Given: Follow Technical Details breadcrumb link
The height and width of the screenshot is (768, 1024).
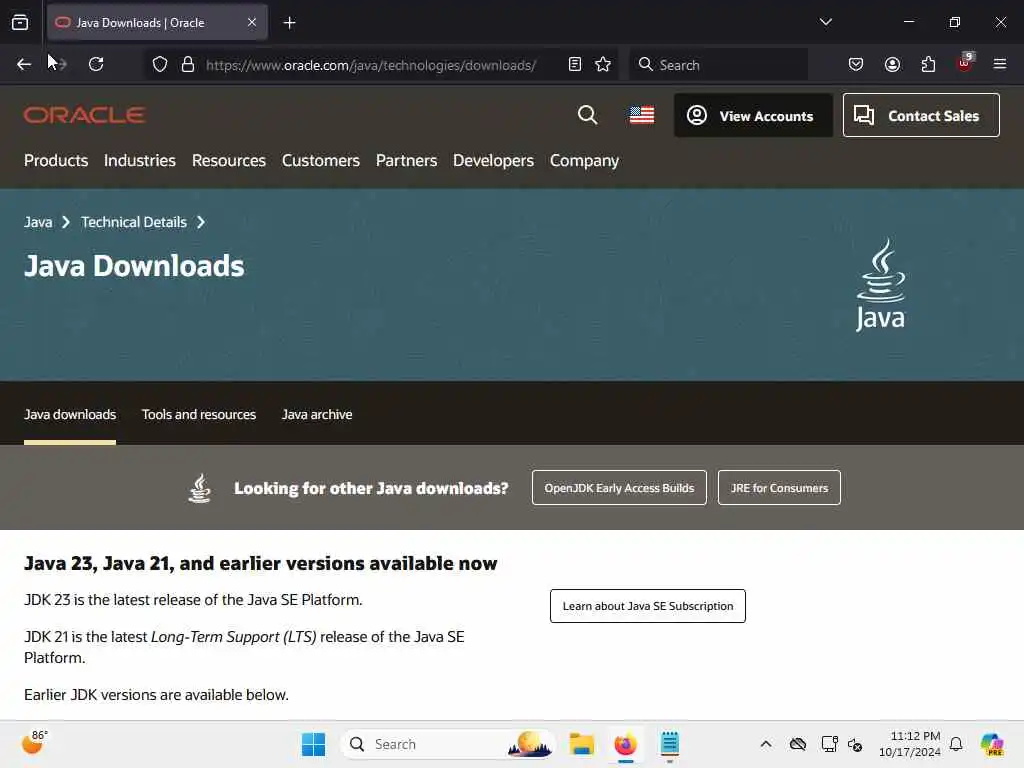Looking at the screenshot, I should point(134,222).
